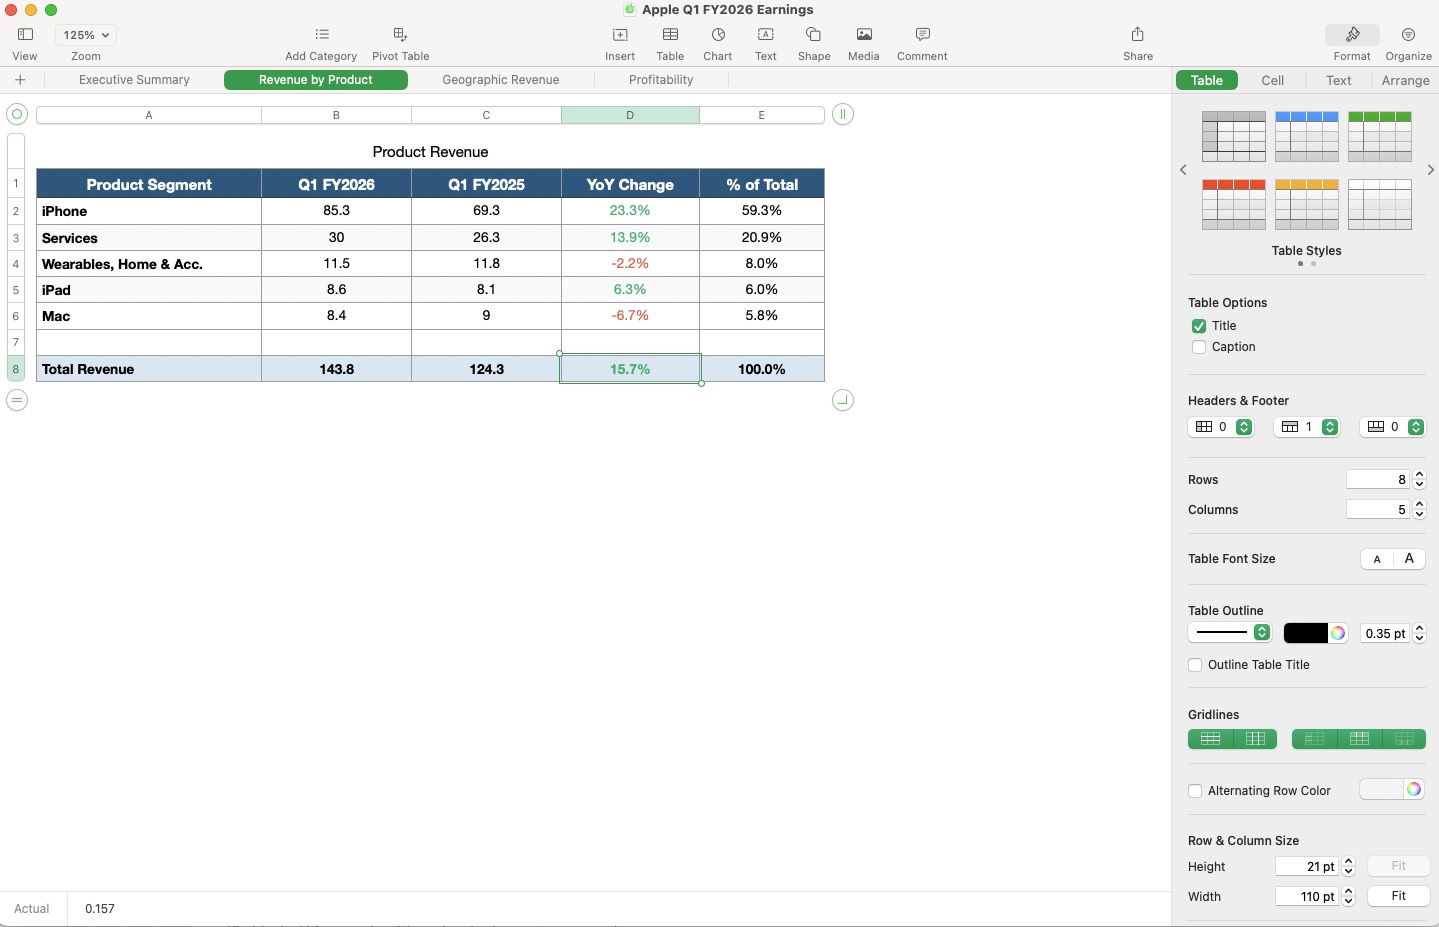The image size is (1439, 927).
Task: Click the add column handle
Action: click(843, 114)
